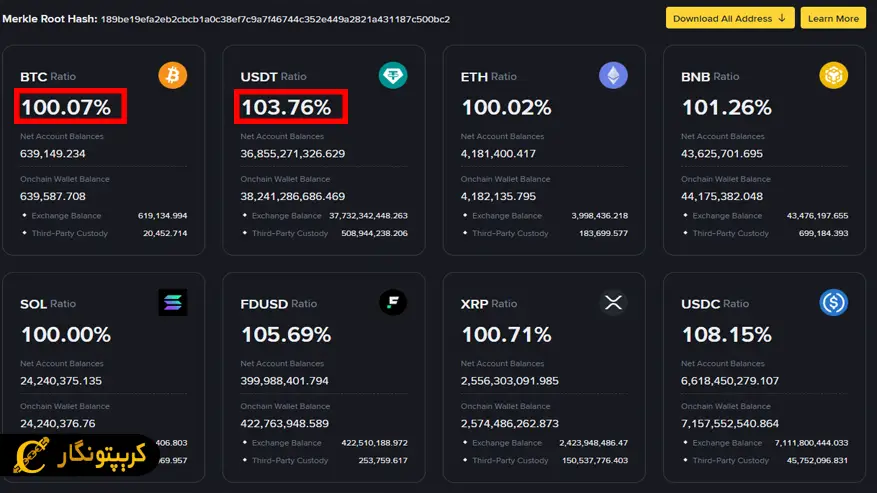Image resolution: width=877 pixels, height=493 pixels.
Task: Select FDUSD exchange balance 422,510,188.972
Action: pyautogui.click(x=375, y=443)
